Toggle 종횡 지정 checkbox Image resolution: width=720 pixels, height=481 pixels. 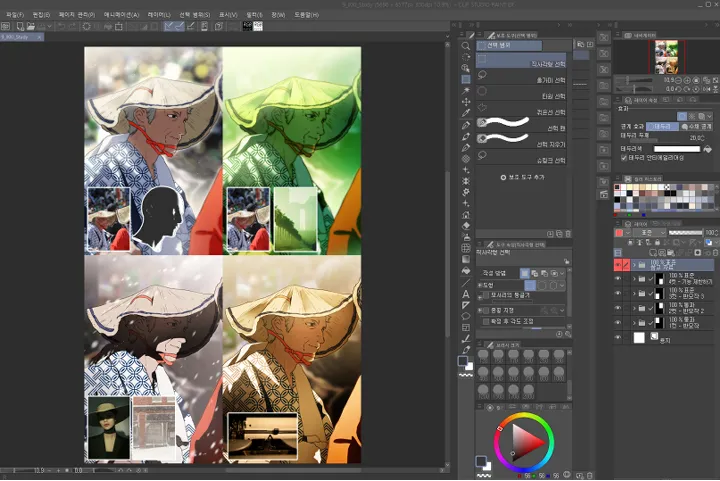[486, 311]
